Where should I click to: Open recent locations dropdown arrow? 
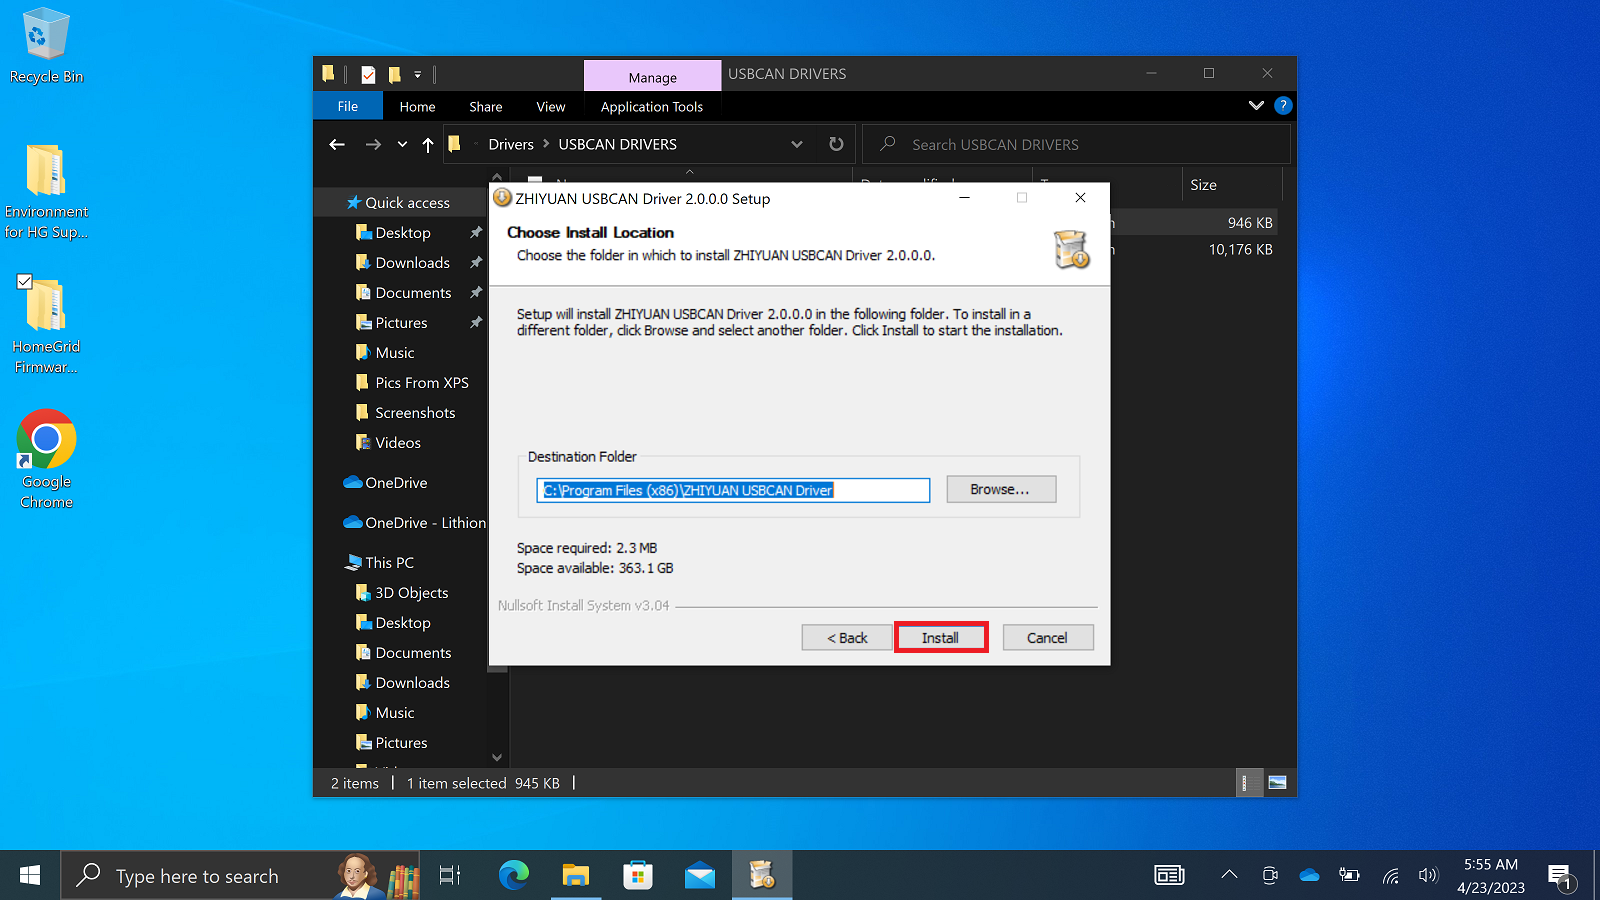point(402,144)
